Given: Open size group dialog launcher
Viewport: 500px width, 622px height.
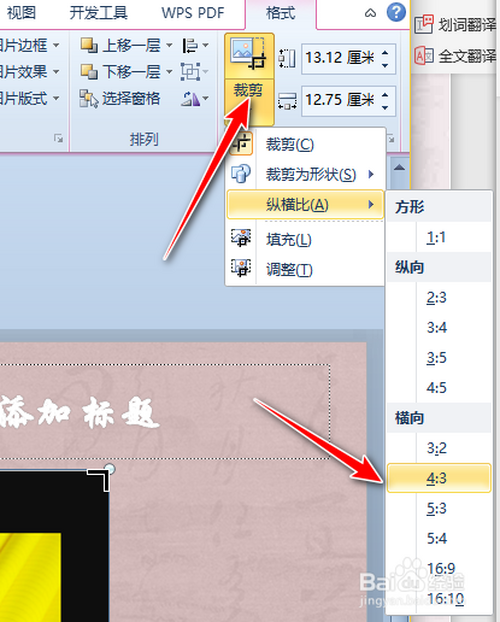Looking at the screenshot, I should tap(391, 138).
